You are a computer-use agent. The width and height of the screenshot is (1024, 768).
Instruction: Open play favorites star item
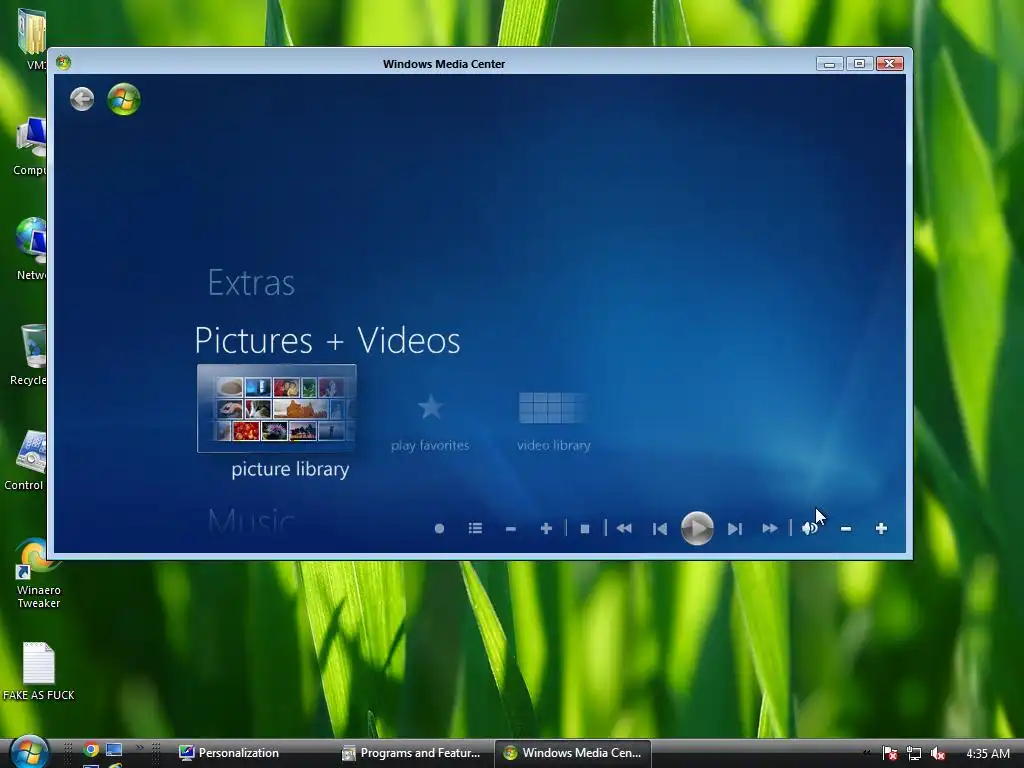[430, 422]
